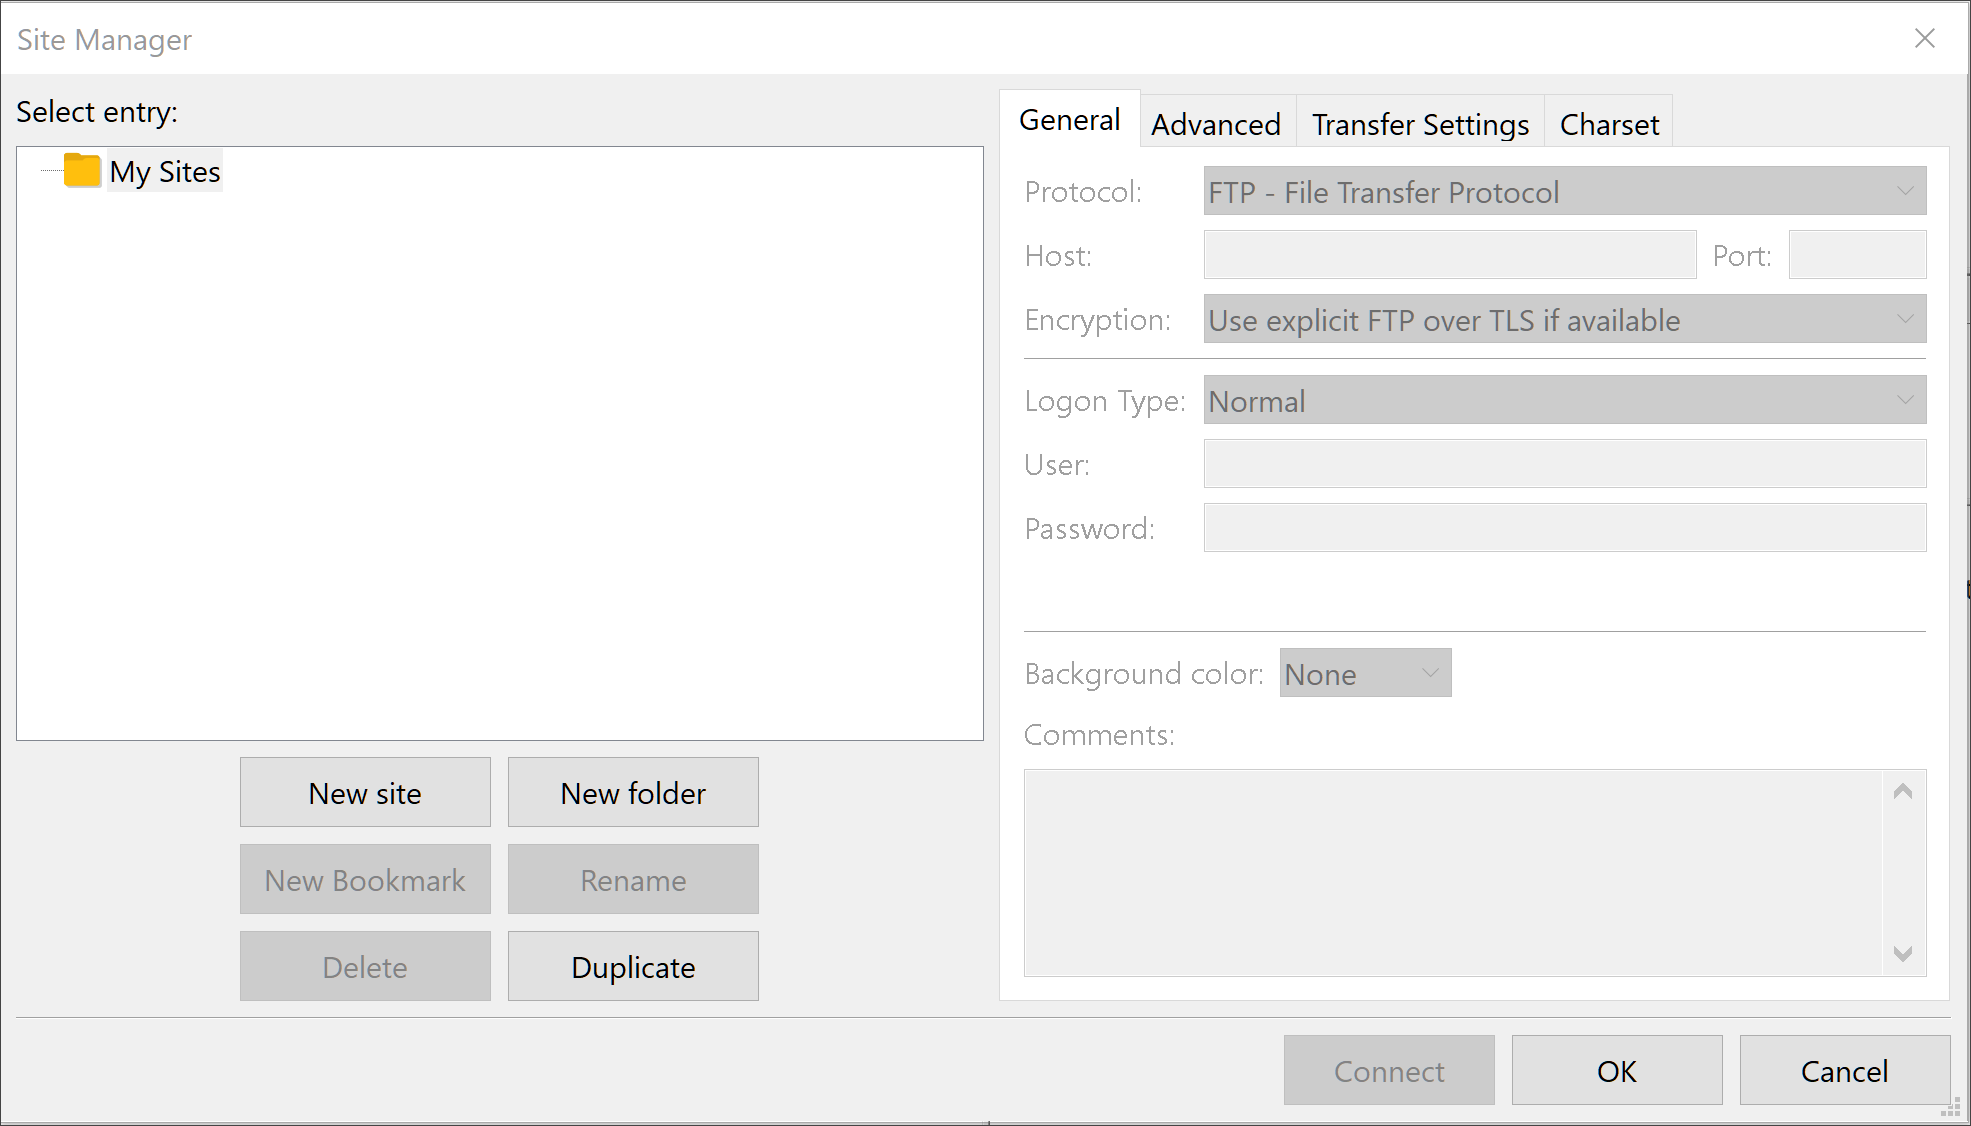This screenshot has height=1126, width=1971.
Task: Select the My Sites tree entry
Action: click(165, 171)
